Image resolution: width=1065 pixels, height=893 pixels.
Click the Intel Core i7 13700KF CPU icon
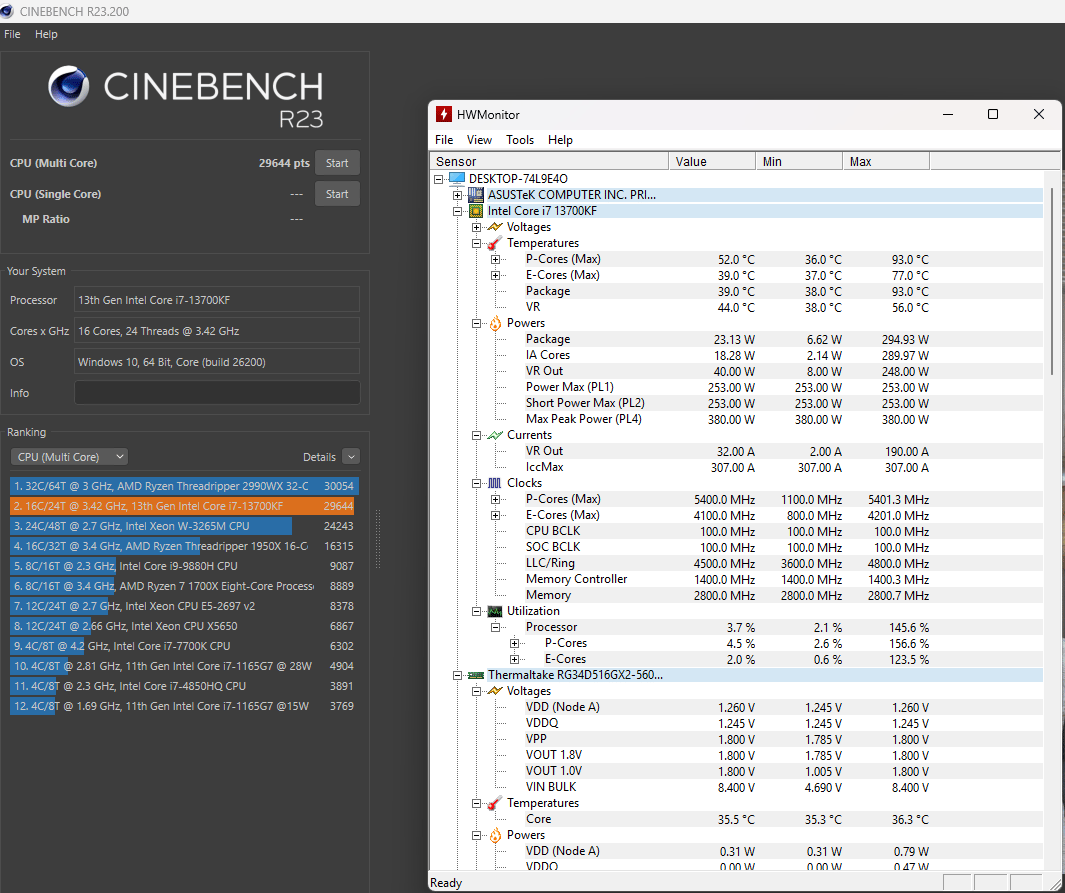(476, 211)
